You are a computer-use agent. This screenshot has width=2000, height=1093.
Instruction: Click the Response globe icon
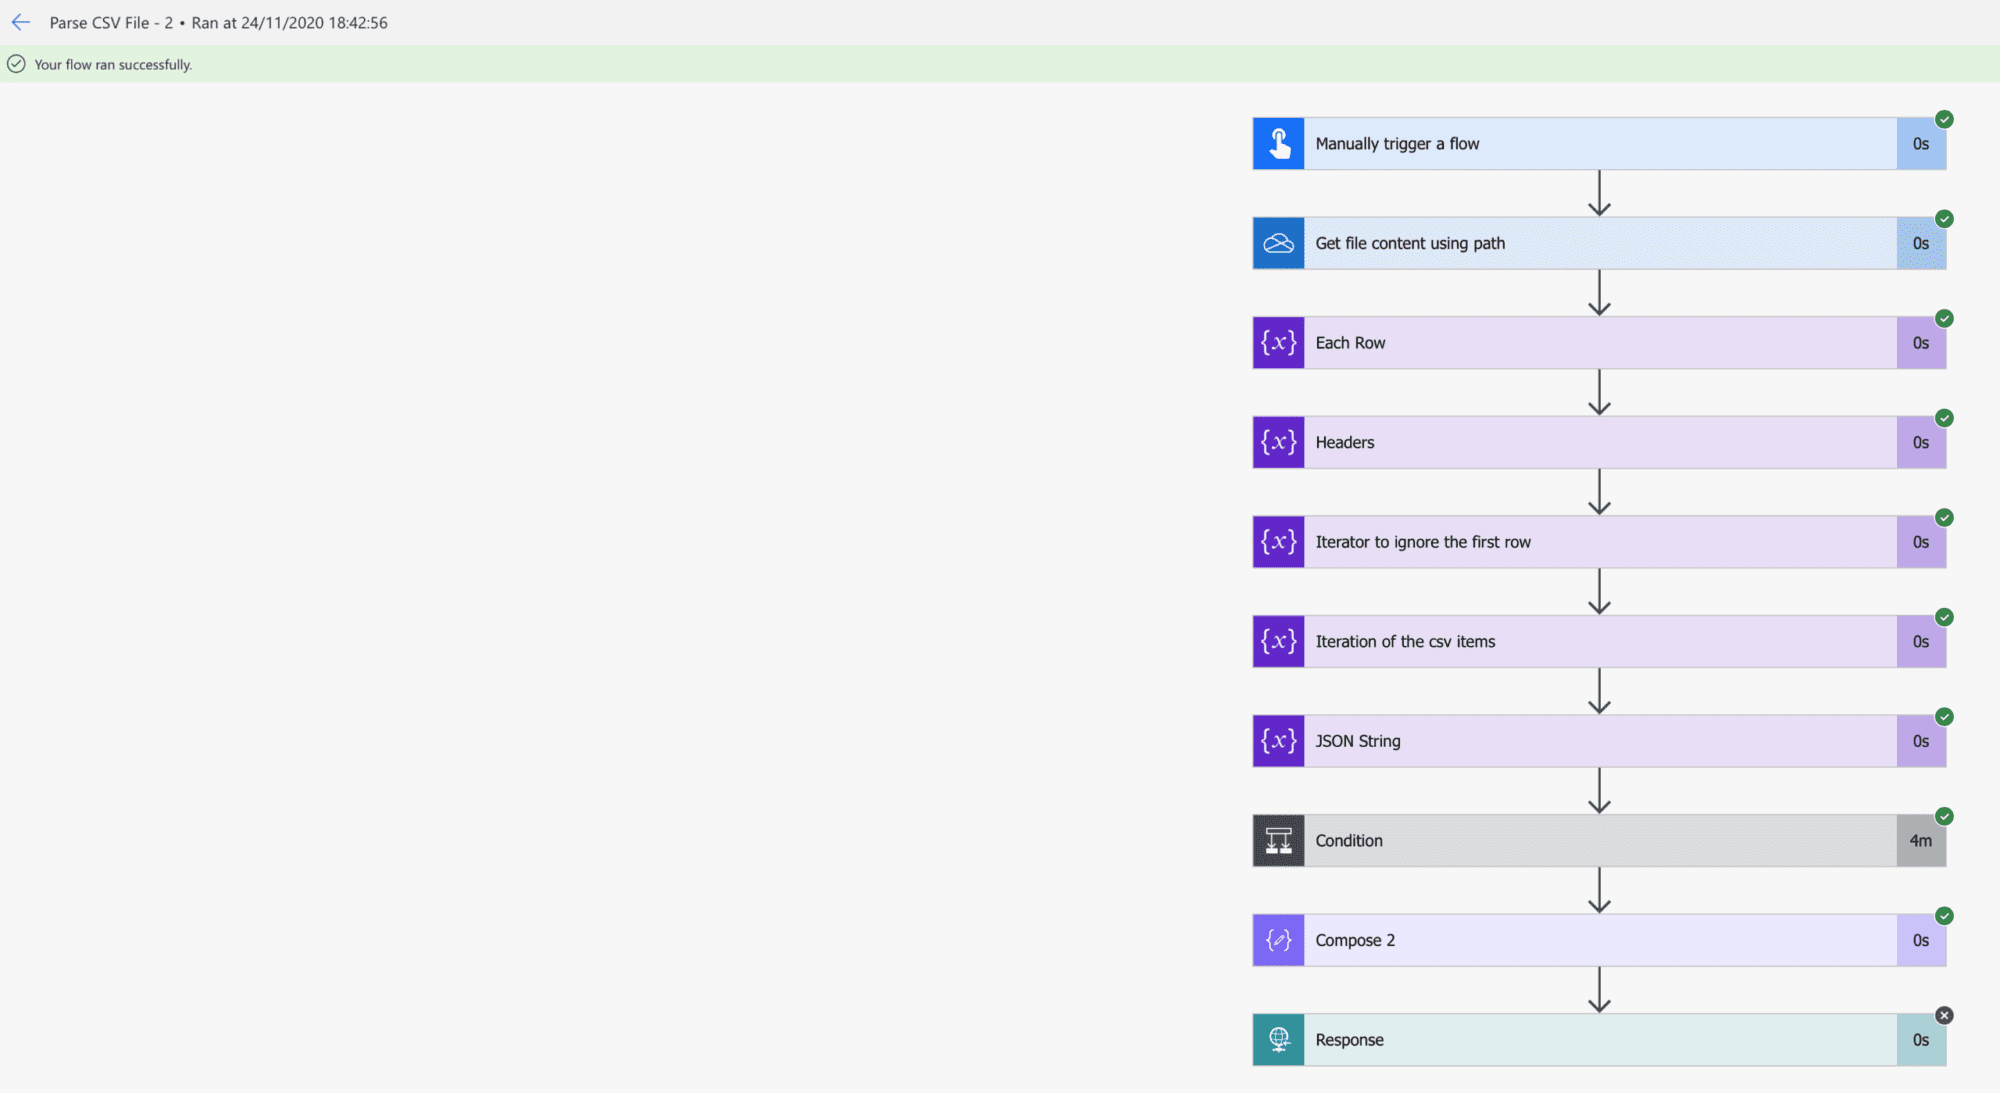coord(1278,1040)
